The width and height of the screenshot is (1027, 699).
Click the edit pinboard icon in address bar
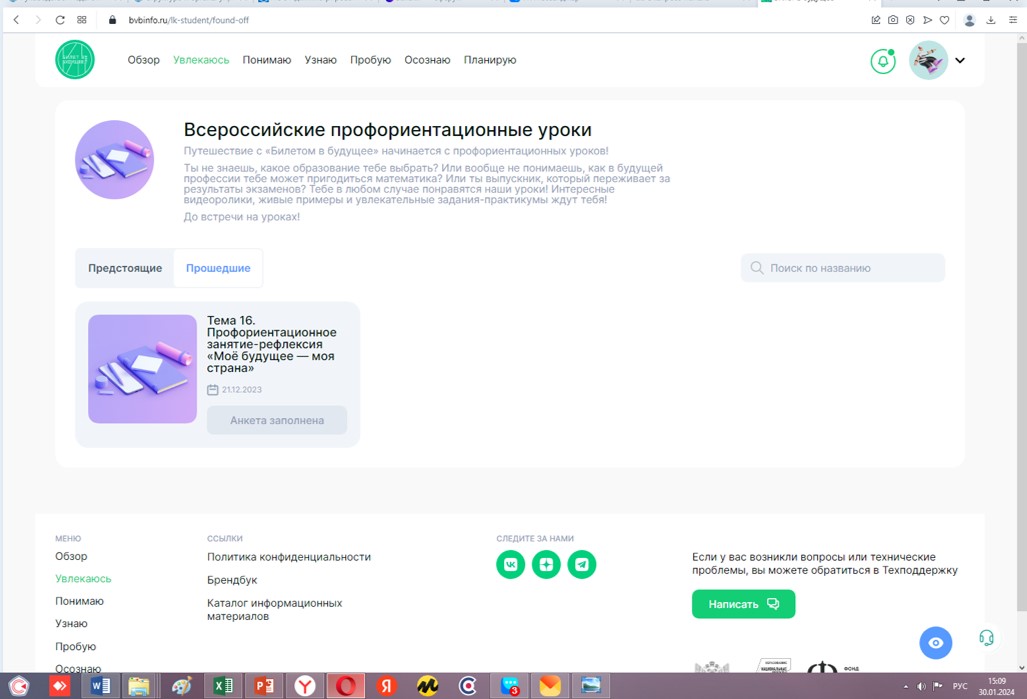pos(876,20)
